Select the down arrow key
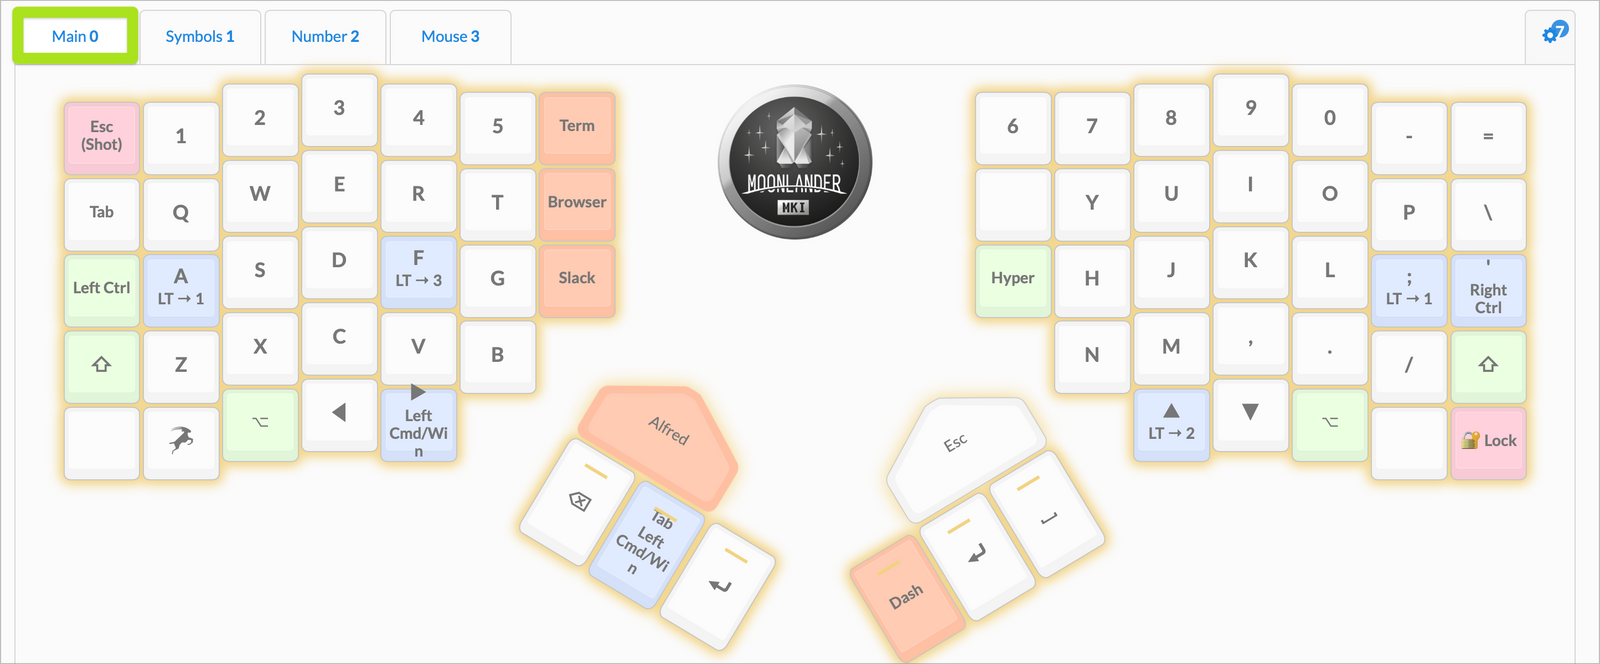This screenshot has height=664, width=1600. click(1250, 412)
